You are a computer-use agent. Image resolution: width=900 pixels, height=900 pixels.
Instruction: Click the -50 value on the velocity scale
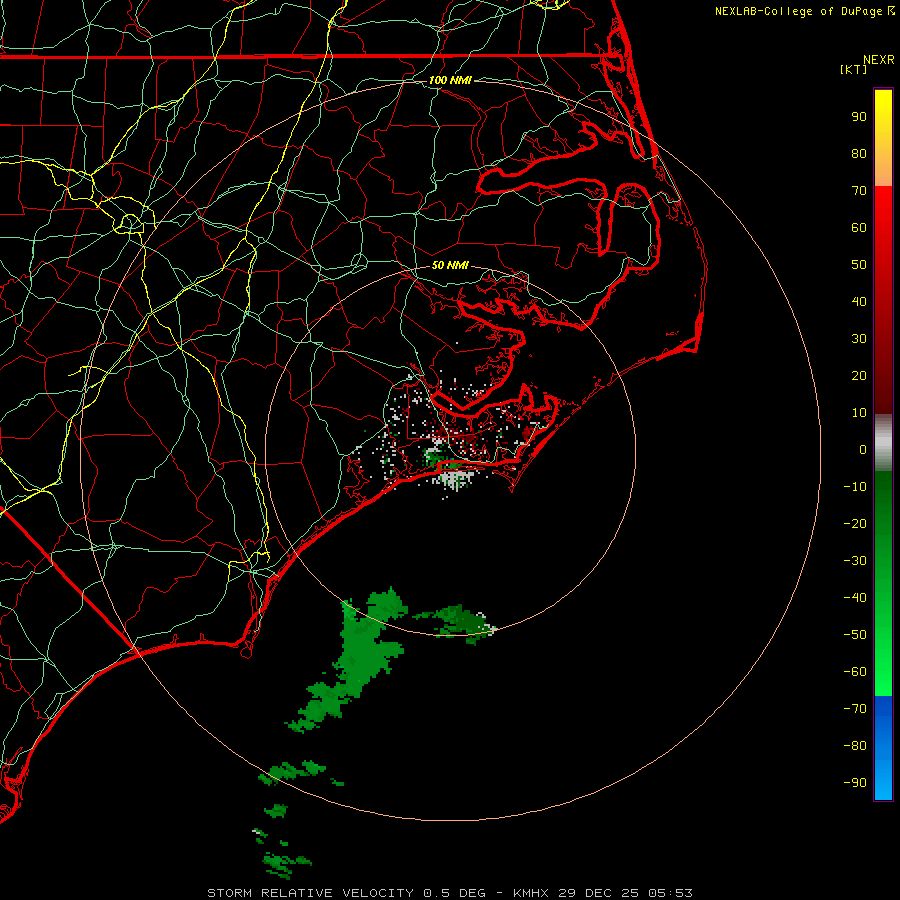(x=855, y=635)
